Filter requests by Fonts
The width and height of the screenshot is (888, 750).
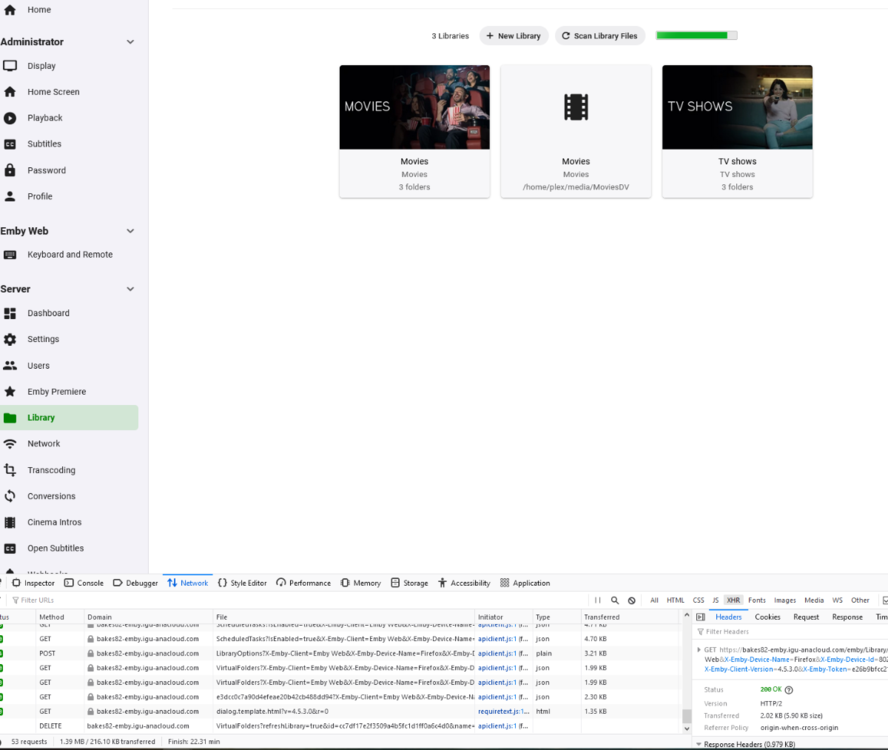tap(757, 600)
